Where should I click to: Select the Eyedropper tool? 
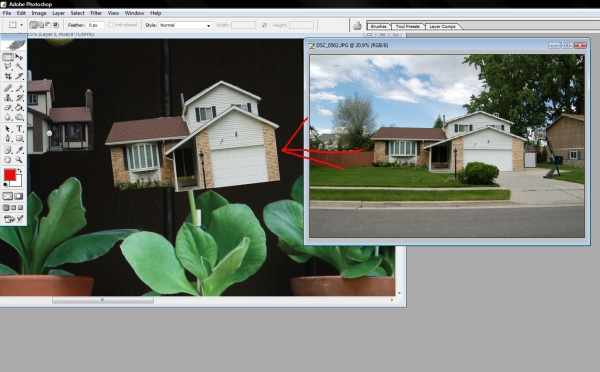[x=19, y=150]
